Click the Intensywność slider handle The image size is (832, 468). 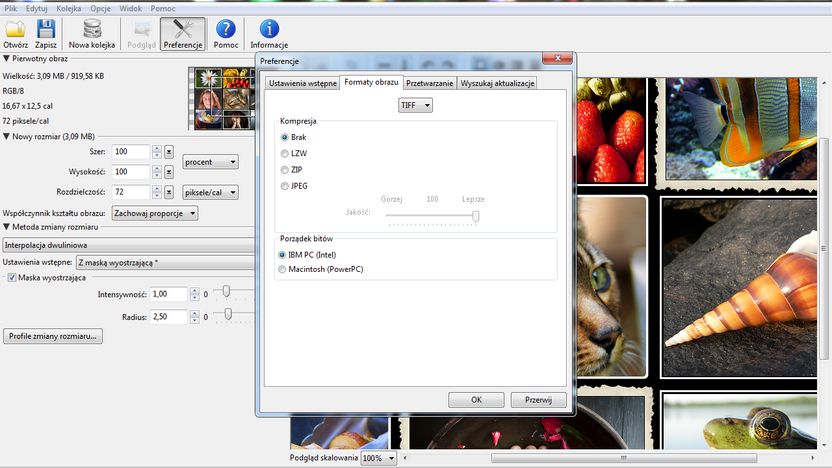[x=226, y=291]
